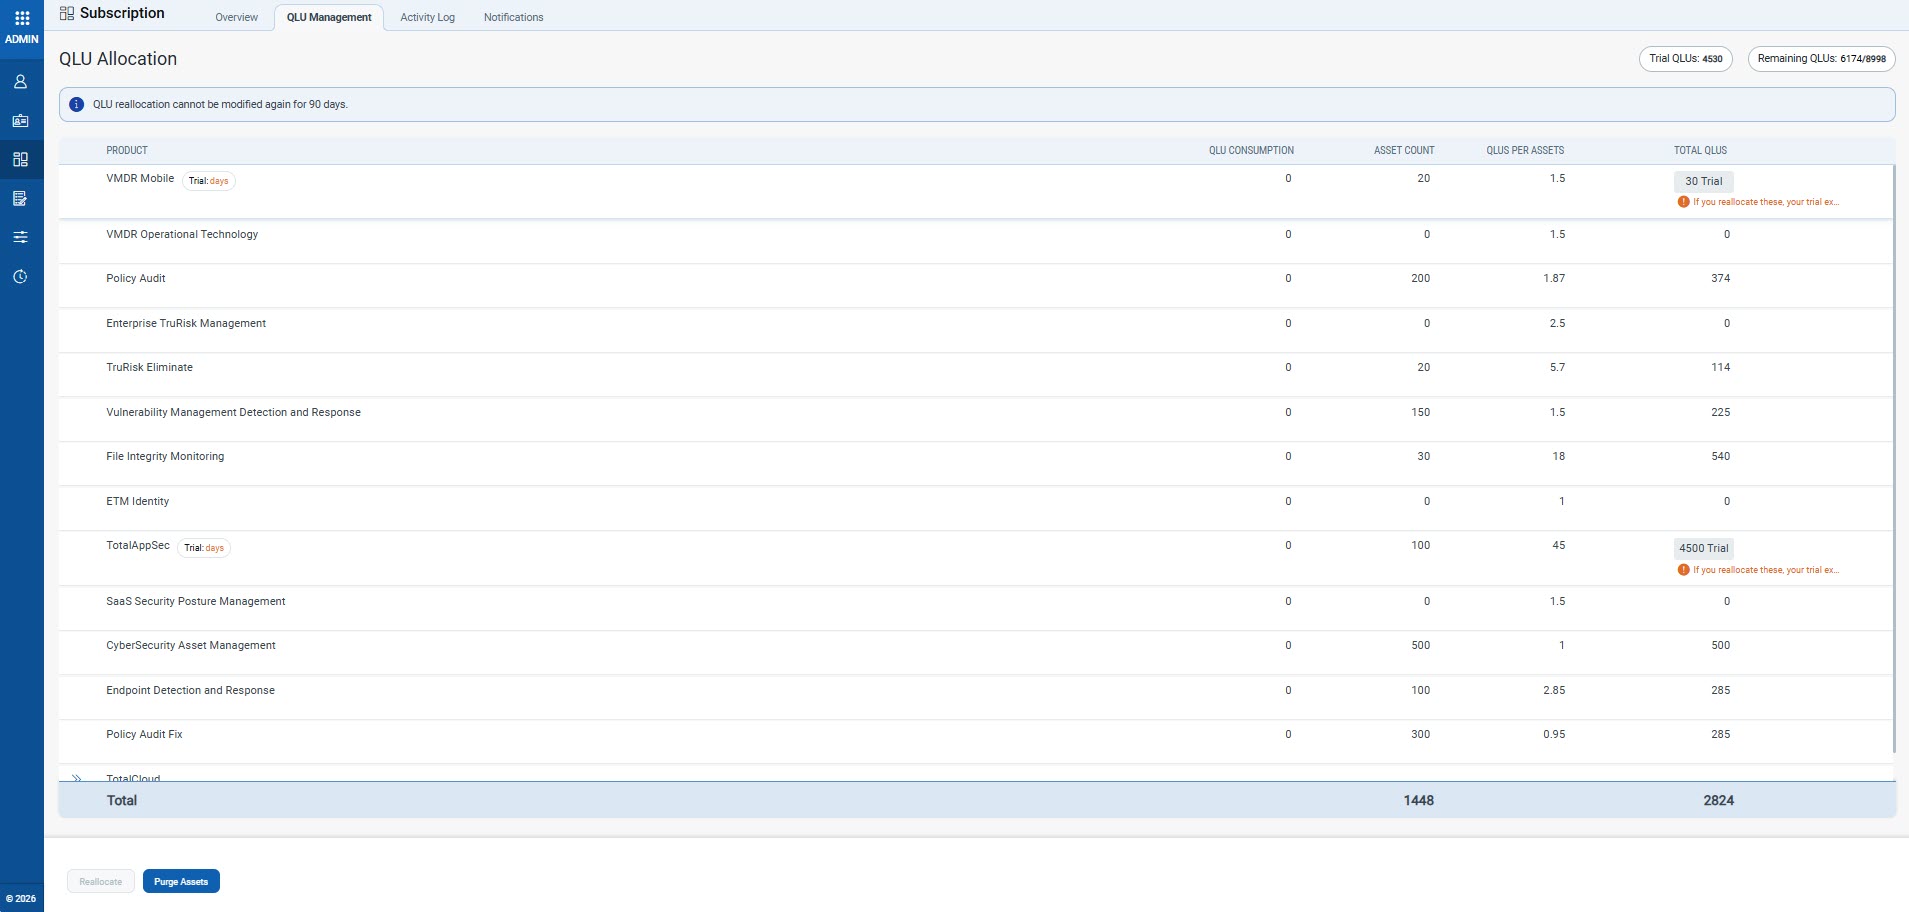Click the Reallocate button

100,881
